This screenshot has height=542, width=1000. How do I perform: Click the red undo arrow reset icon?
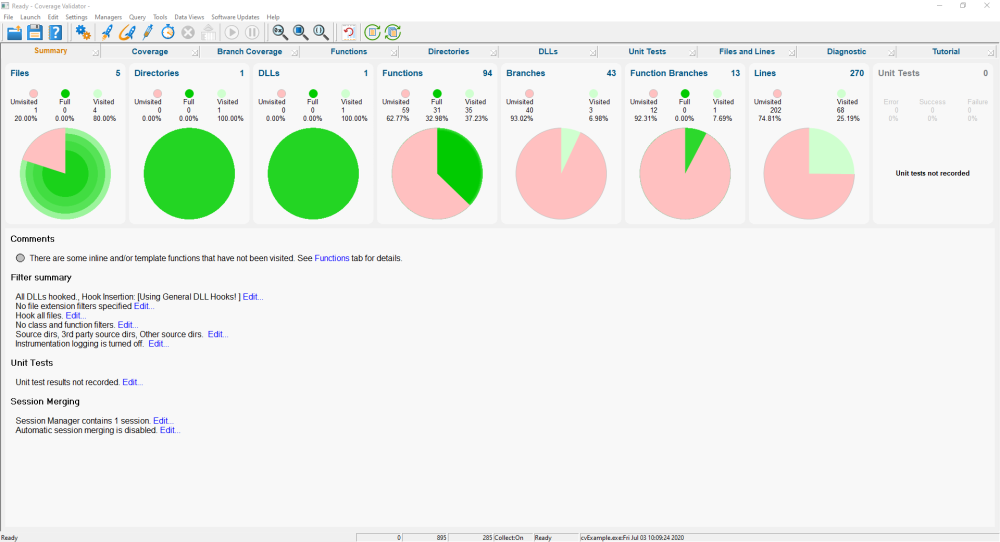point(348,33)
